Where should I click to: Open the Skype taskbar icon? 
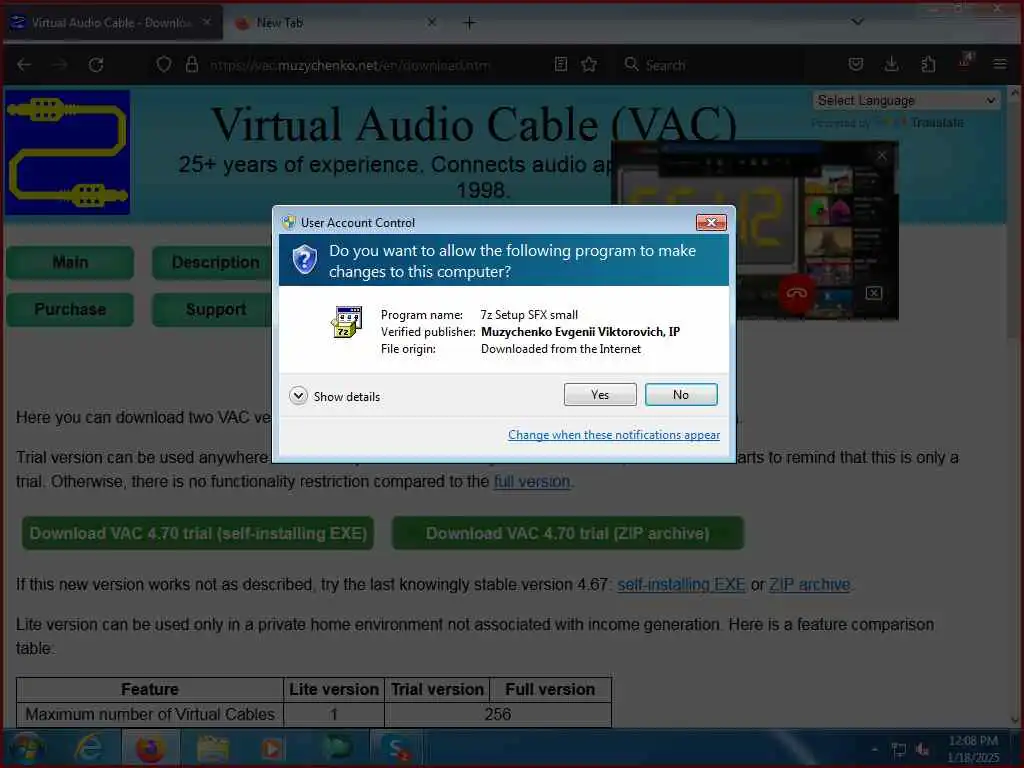point(398,748)
